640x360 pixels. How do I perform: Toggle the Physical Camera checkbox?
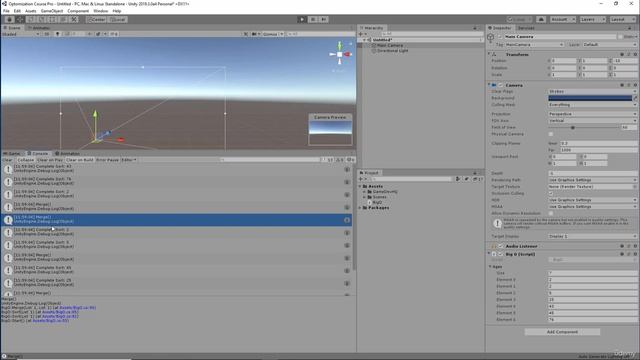551,134
